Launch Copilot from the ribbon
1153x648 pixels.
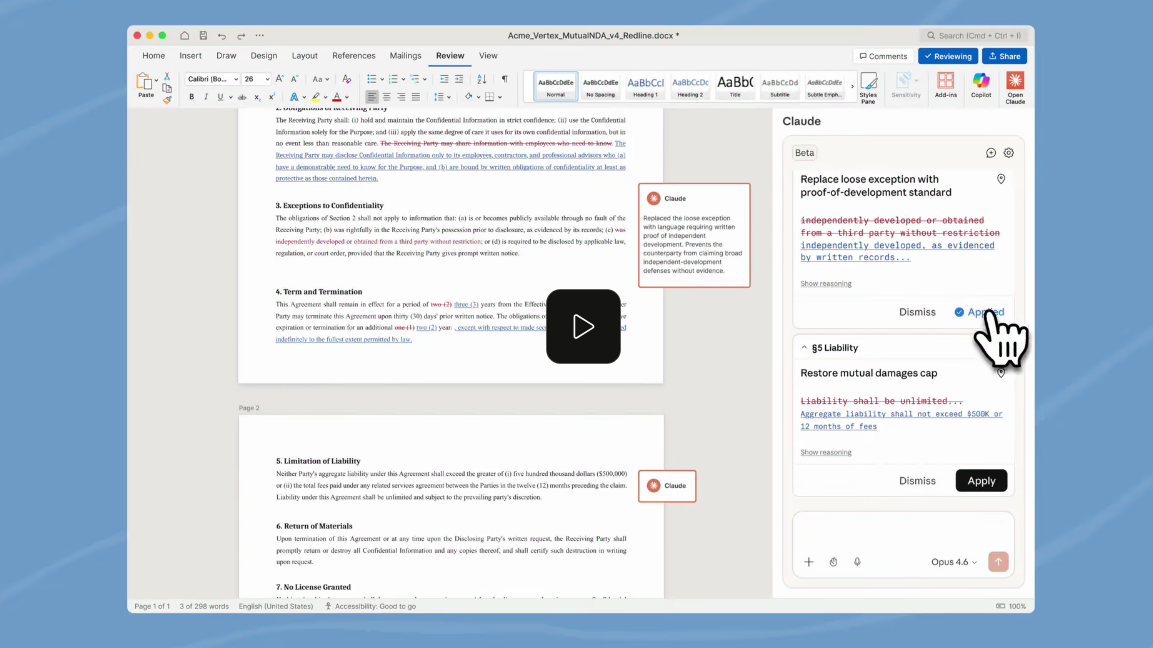[981, 85]
